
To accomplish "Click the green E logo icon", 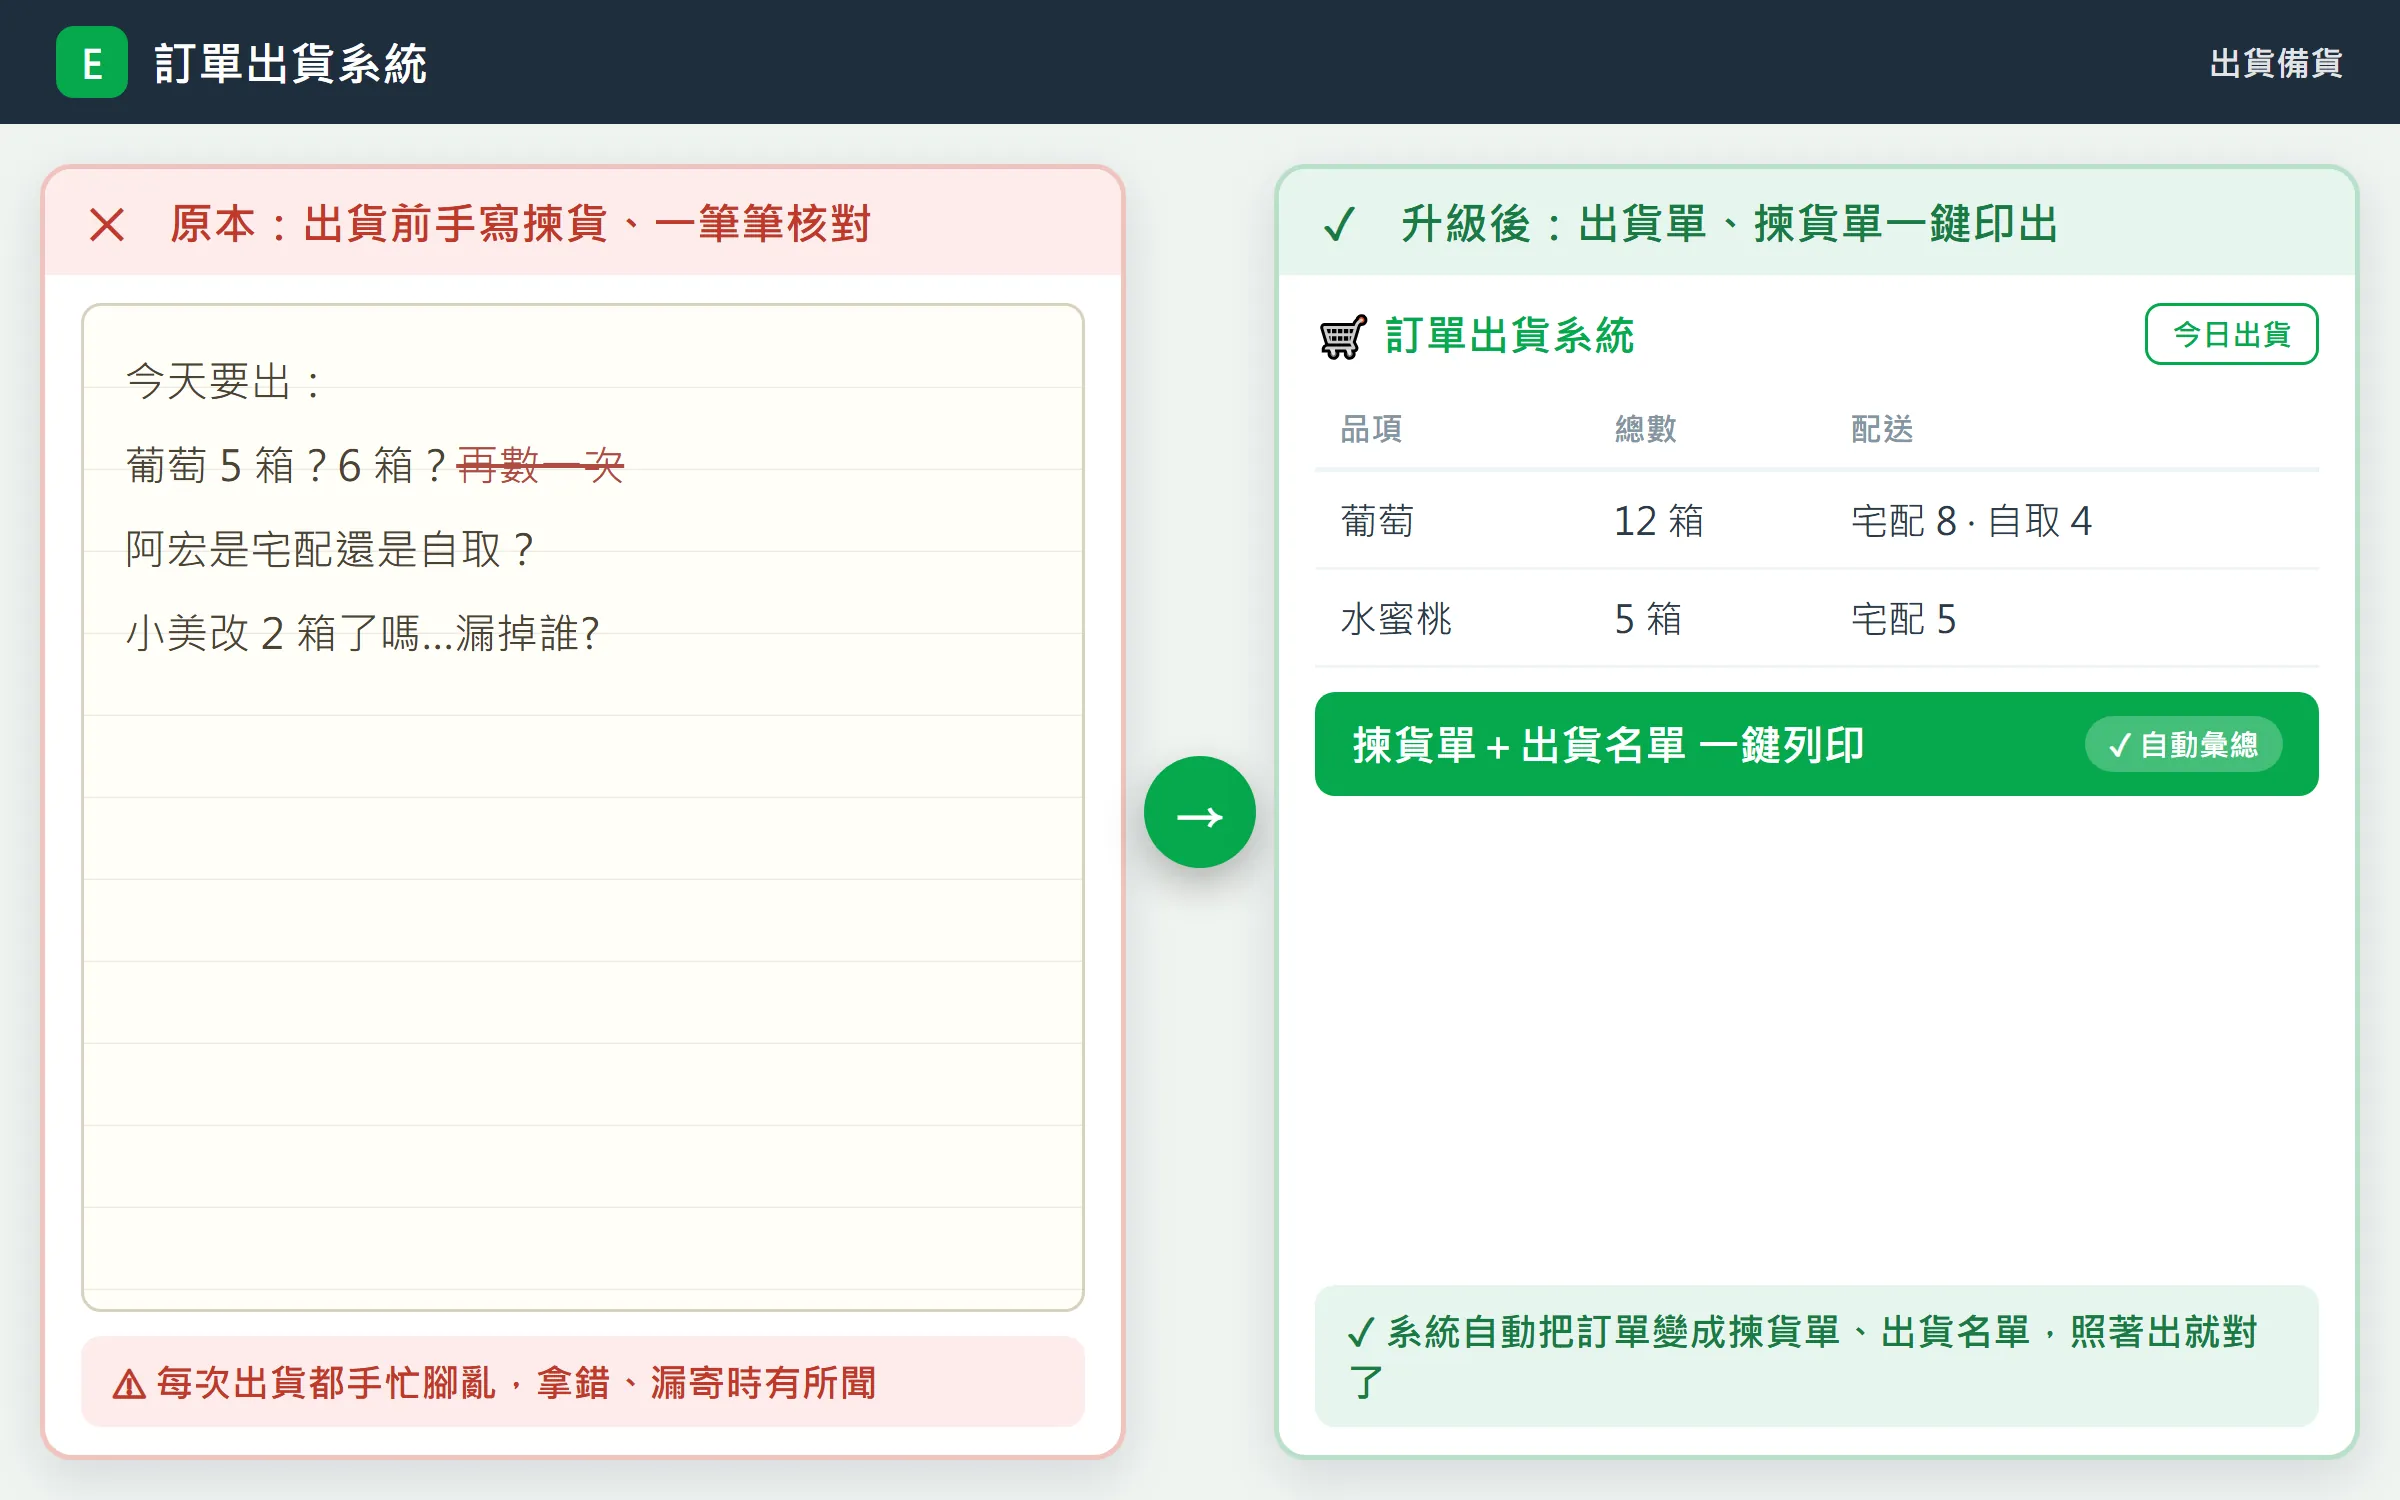I will [92, 62].
